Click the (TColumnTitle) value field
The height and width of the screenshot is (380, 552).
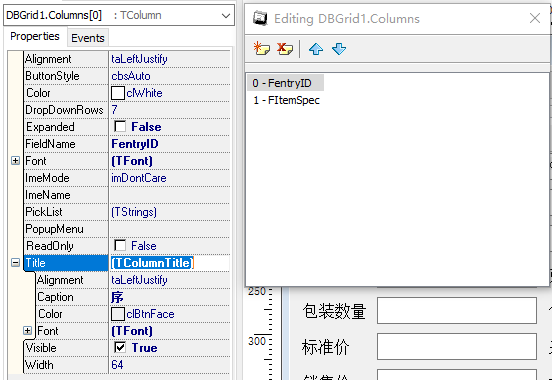pyautogui.click(x=170, y=263)
